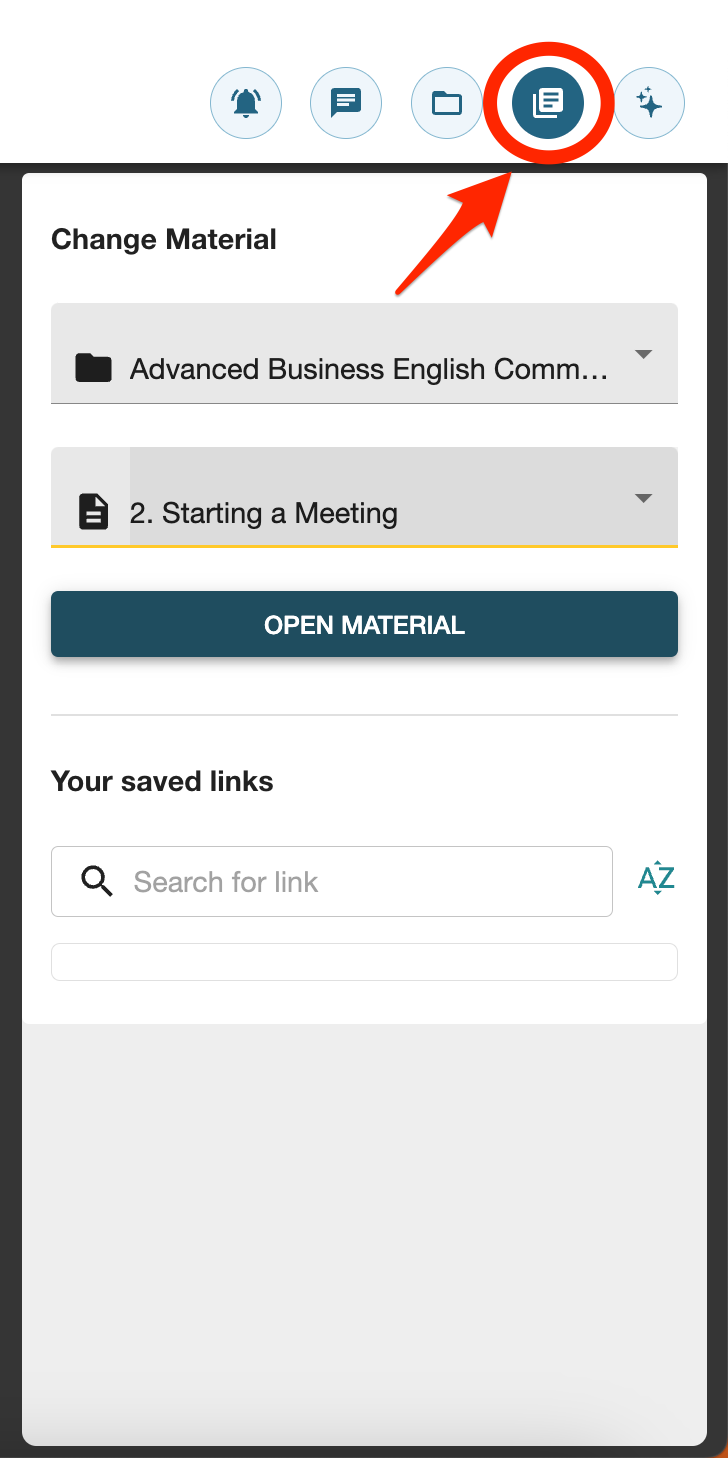This screenshot has width=728, height=1458.
Task: Select the highlighted materials library icon
Action: coord(548,102)
